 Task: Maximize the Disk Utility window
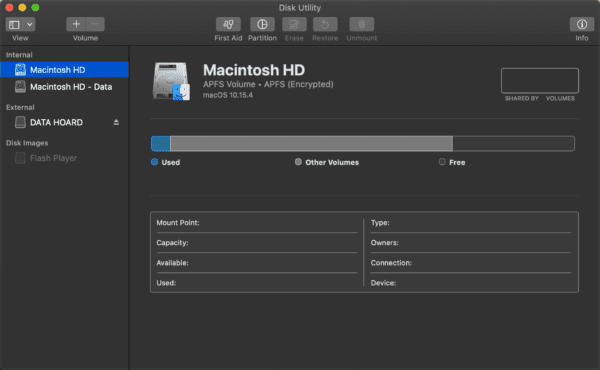point(35,7)
